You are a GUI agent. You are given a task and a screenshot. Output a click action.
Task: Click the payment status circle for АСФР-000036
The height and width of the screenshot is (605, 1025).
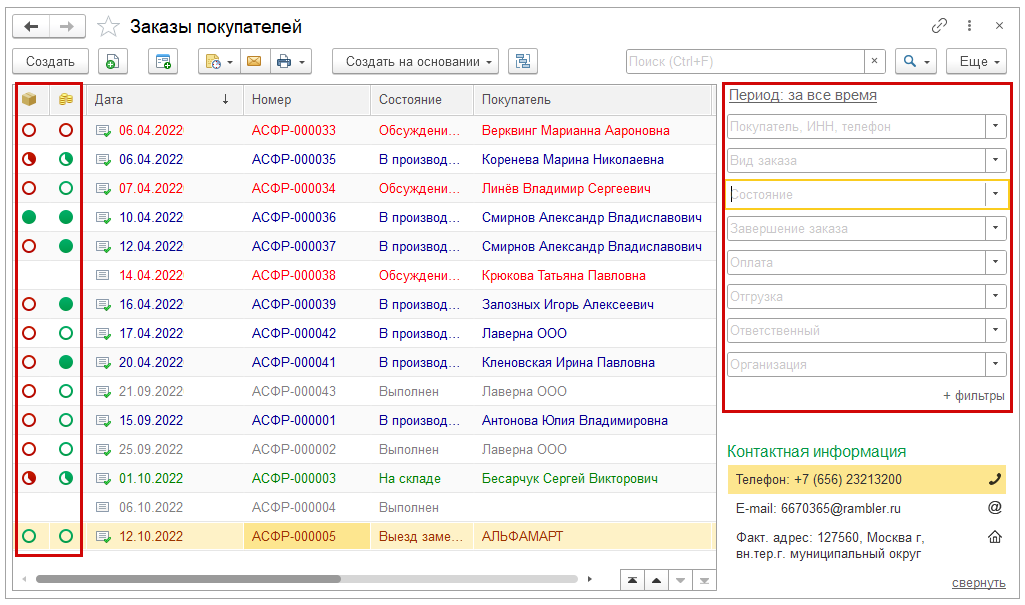pyautogui.click(x=65, y=217)
